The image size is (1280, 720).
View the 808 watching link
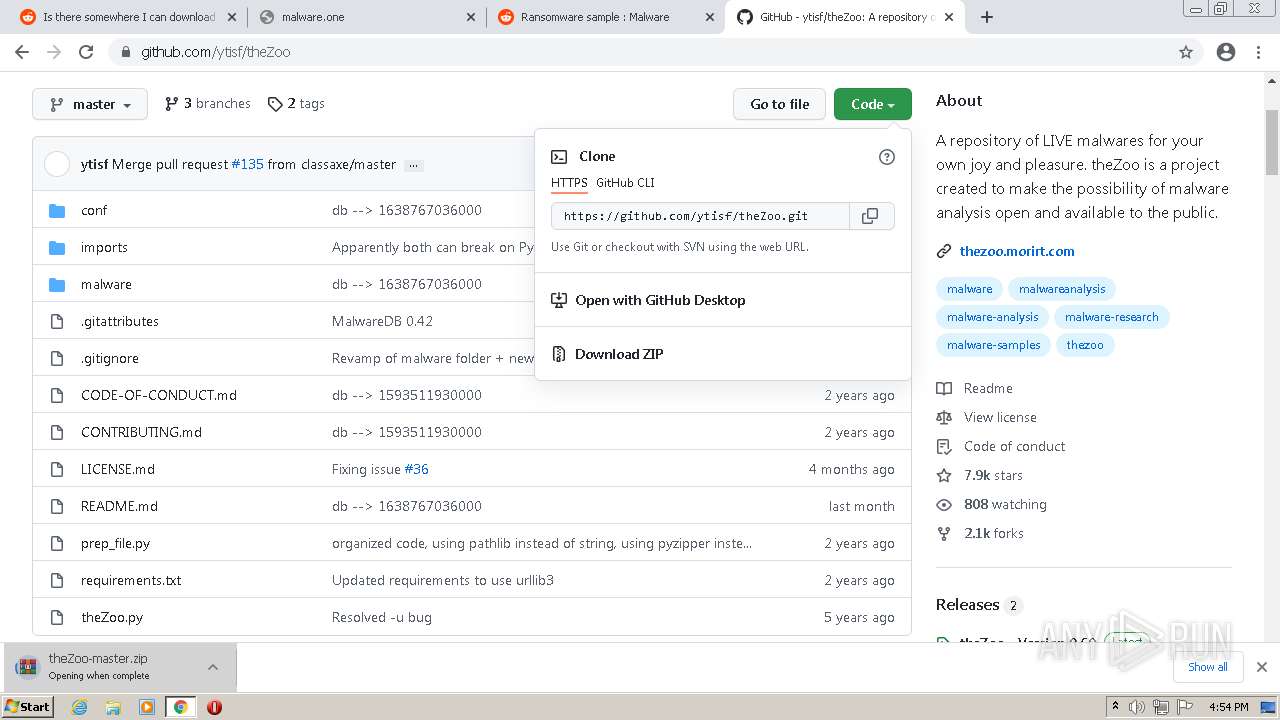1005,504
